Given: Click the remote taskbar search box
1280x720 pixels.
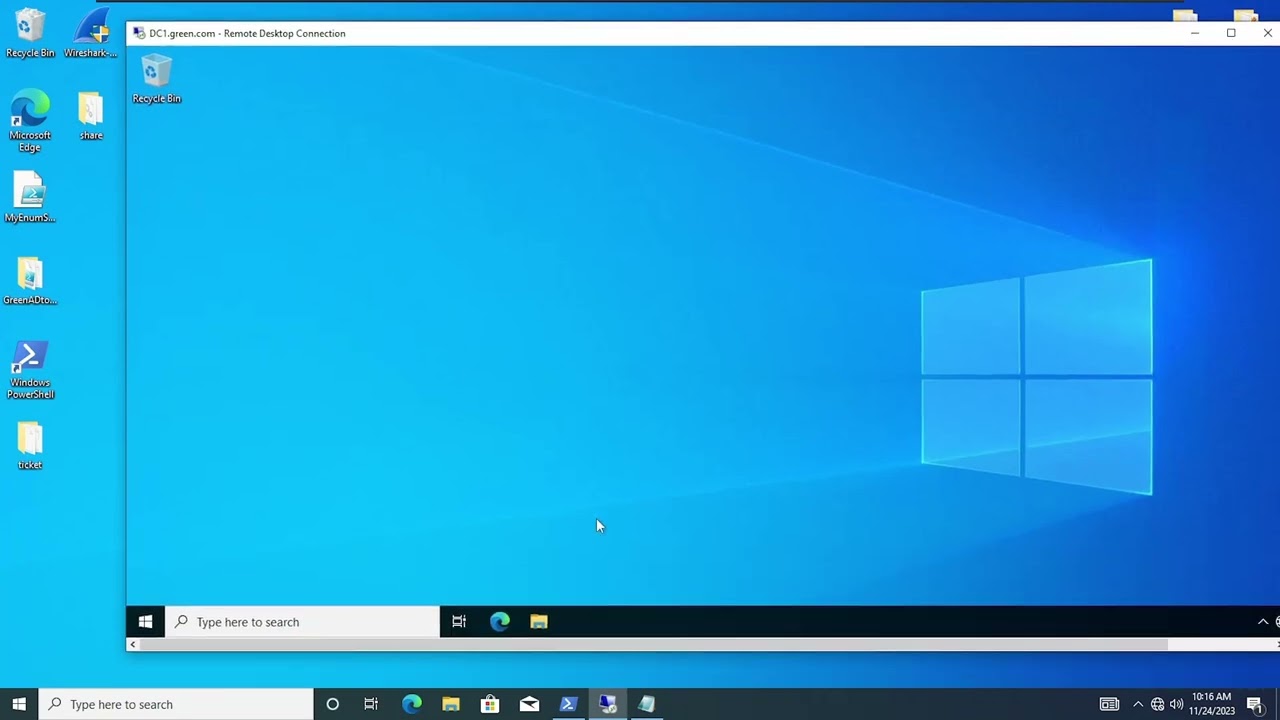Looking at the screenshot, I should (x=302, y=622).
